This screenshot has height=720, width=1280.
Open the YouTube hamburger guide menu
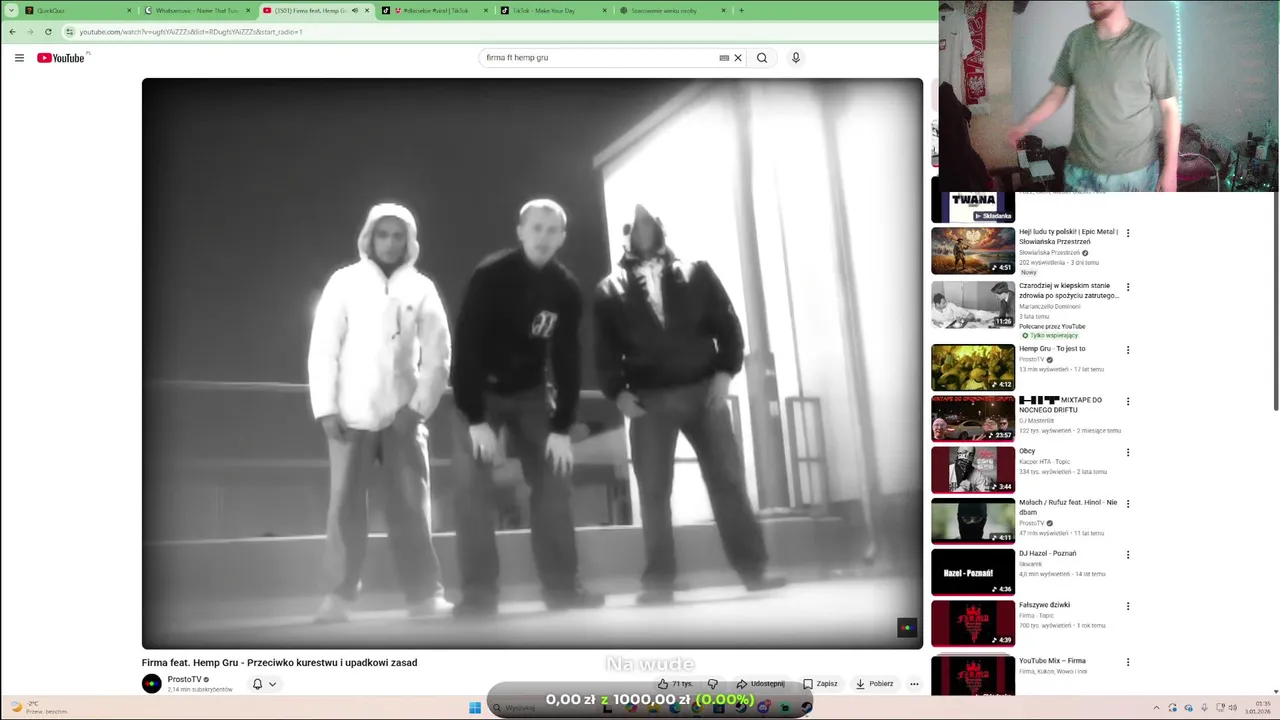[19, 58]
